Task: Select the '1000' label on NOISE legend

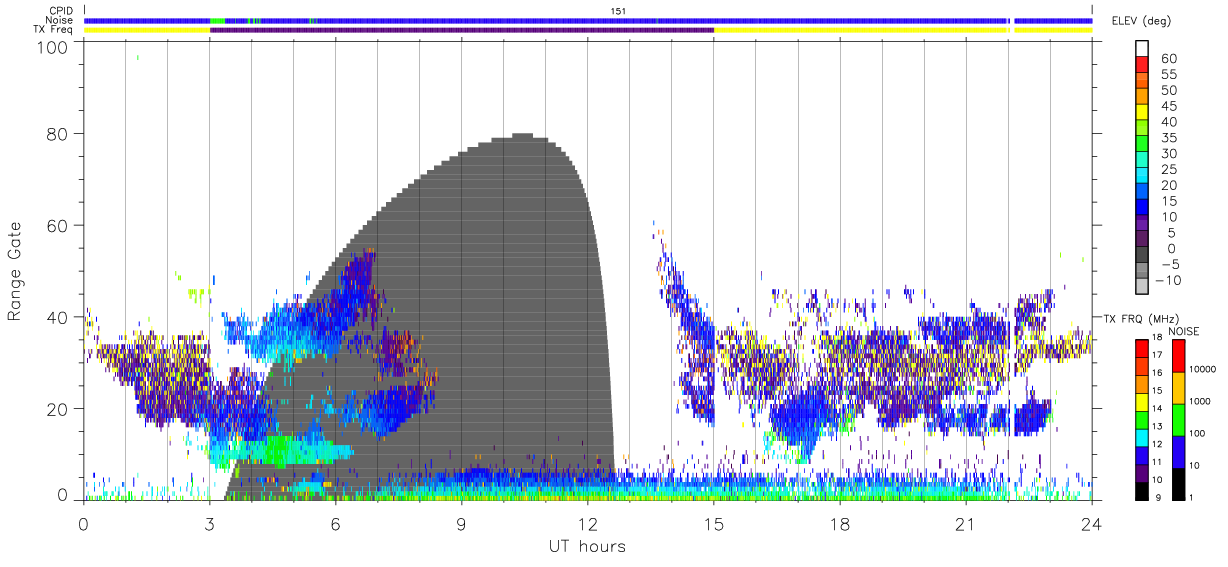Action: pyautogui.click(x=1201, y=401)
